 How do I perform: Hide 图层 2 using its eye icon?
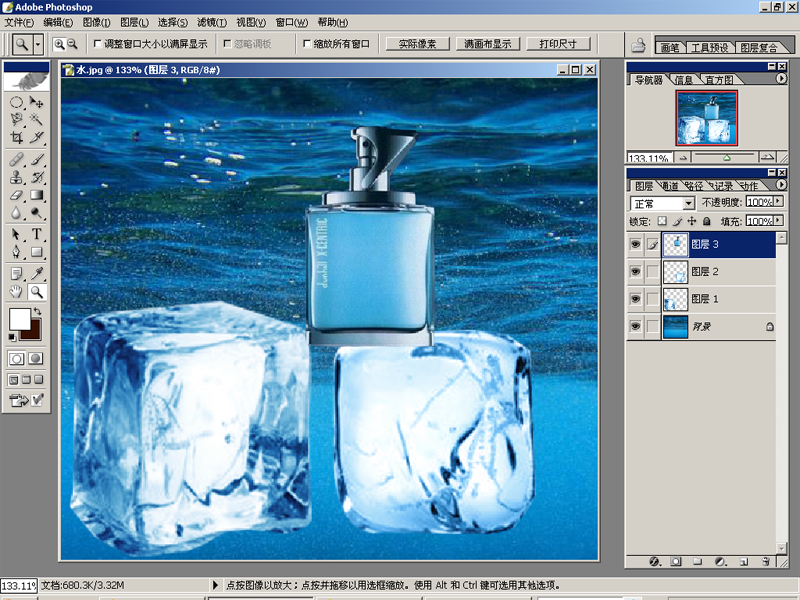[x=635, y=271]
